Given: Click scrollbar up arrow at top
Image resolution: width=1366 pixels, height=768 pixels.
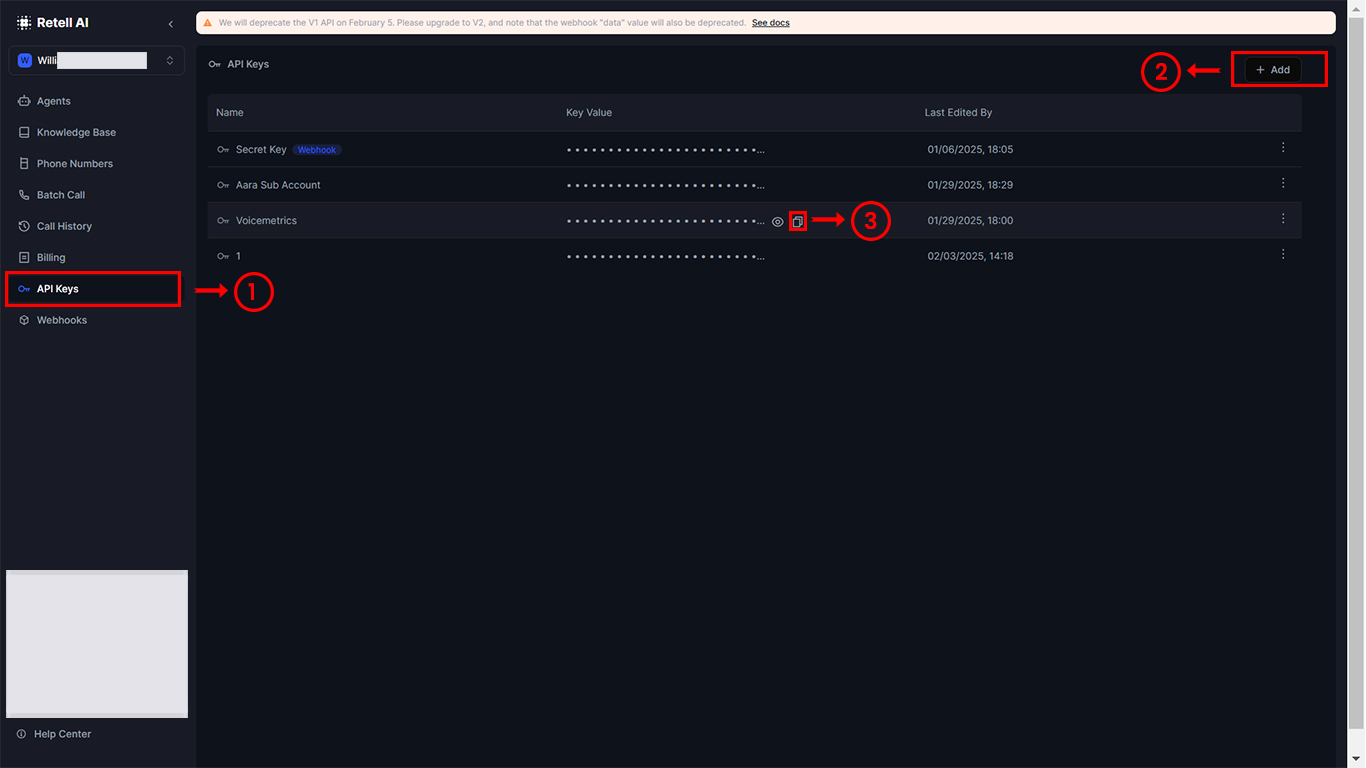Looking at the screenshot, I should coord(1357,7).
